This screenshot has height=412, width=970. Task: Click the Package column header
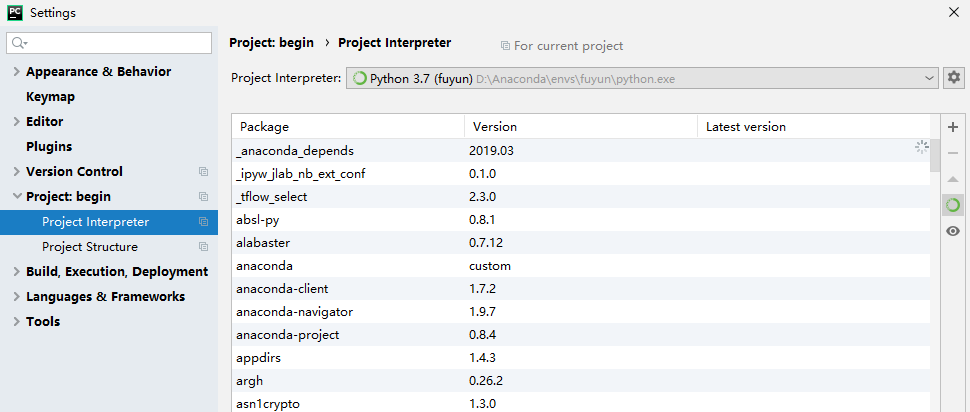click(348, 127)
